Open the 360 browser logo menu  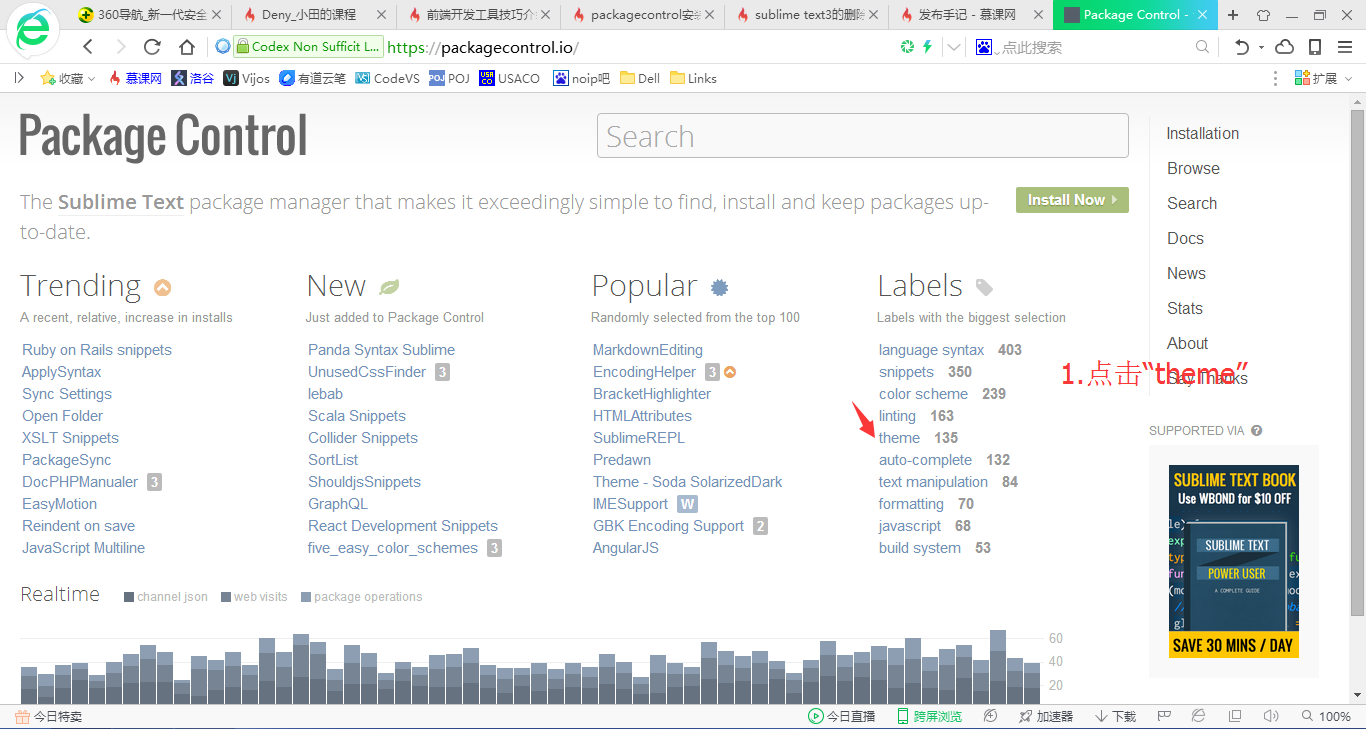33,31
